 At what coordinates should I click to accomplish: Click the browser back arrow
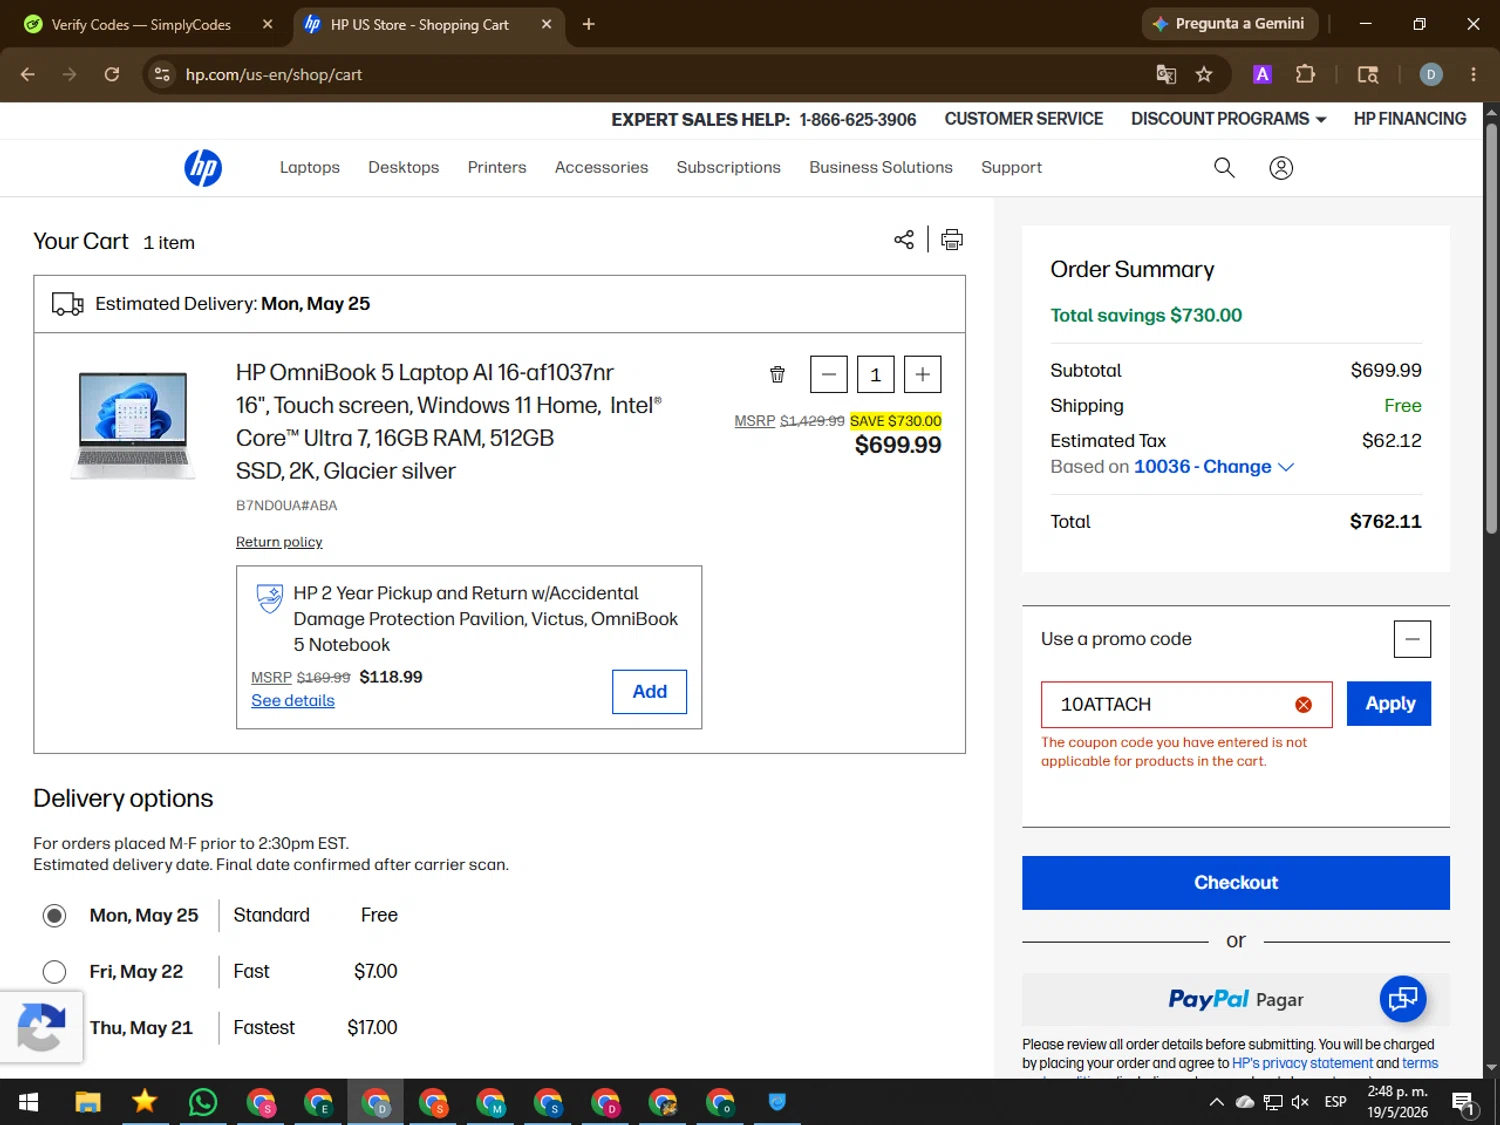[28, 74]
